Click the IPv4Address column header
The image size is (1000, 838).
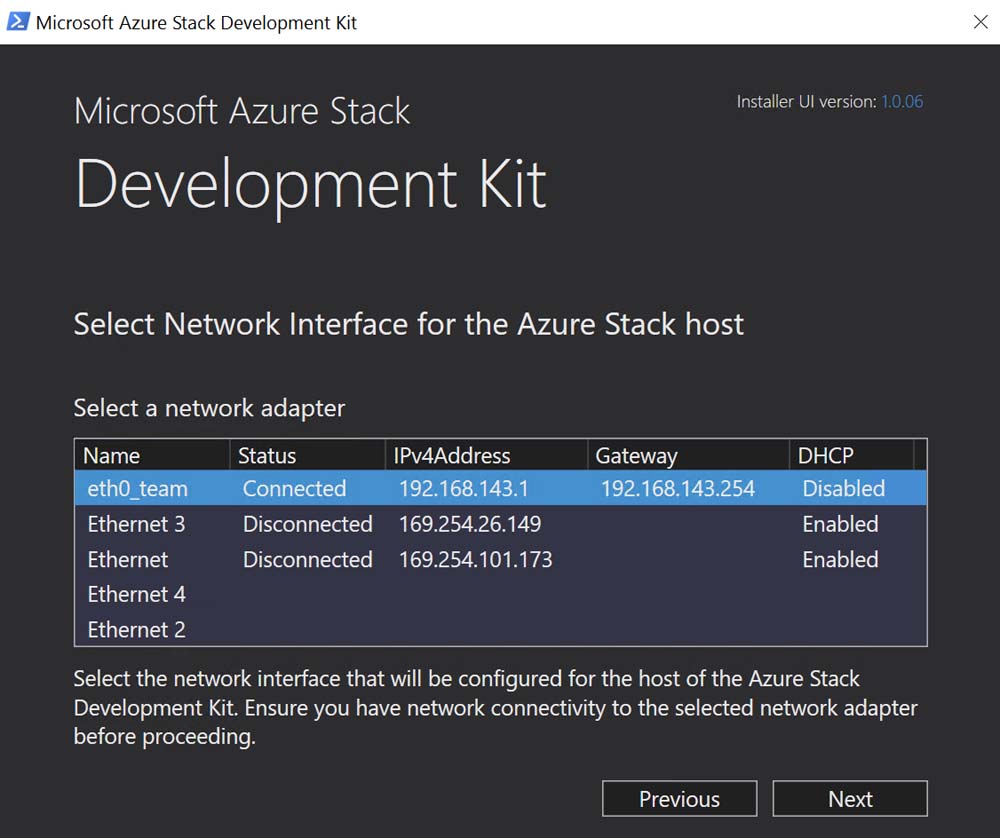[452, 456]
